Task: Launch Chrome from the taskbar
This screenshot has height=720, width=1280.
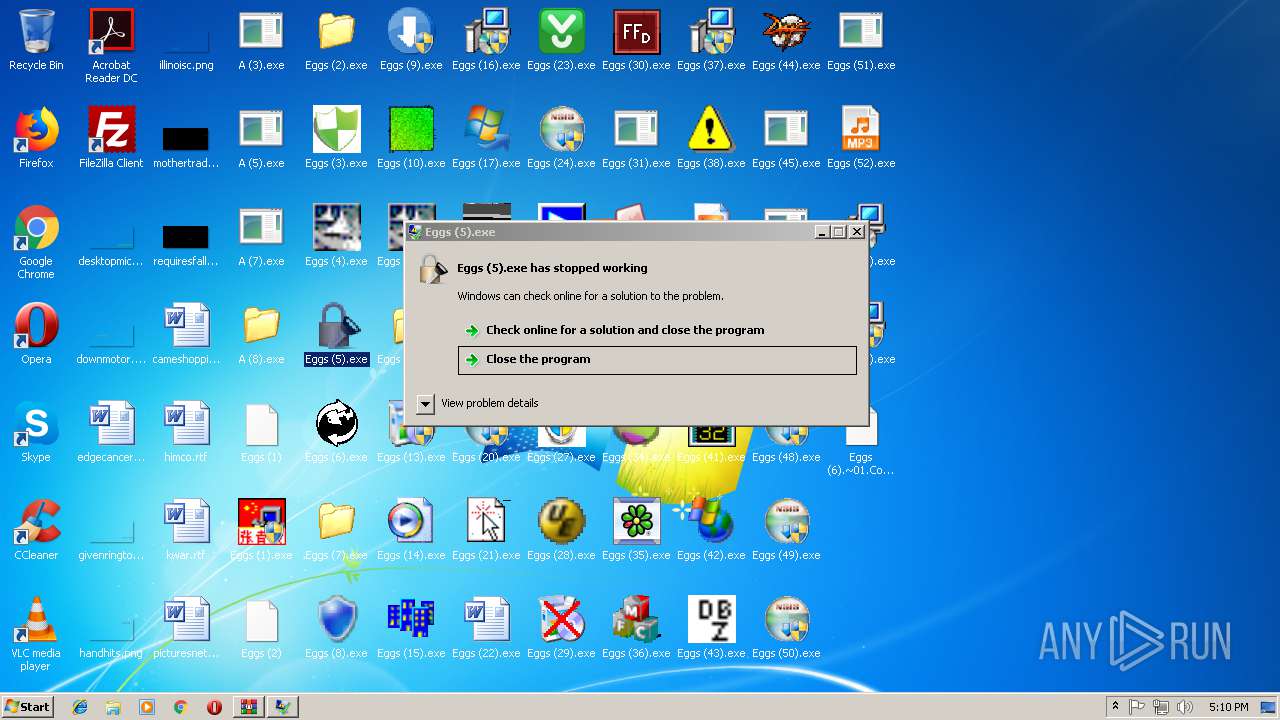Action: [181, 707]
